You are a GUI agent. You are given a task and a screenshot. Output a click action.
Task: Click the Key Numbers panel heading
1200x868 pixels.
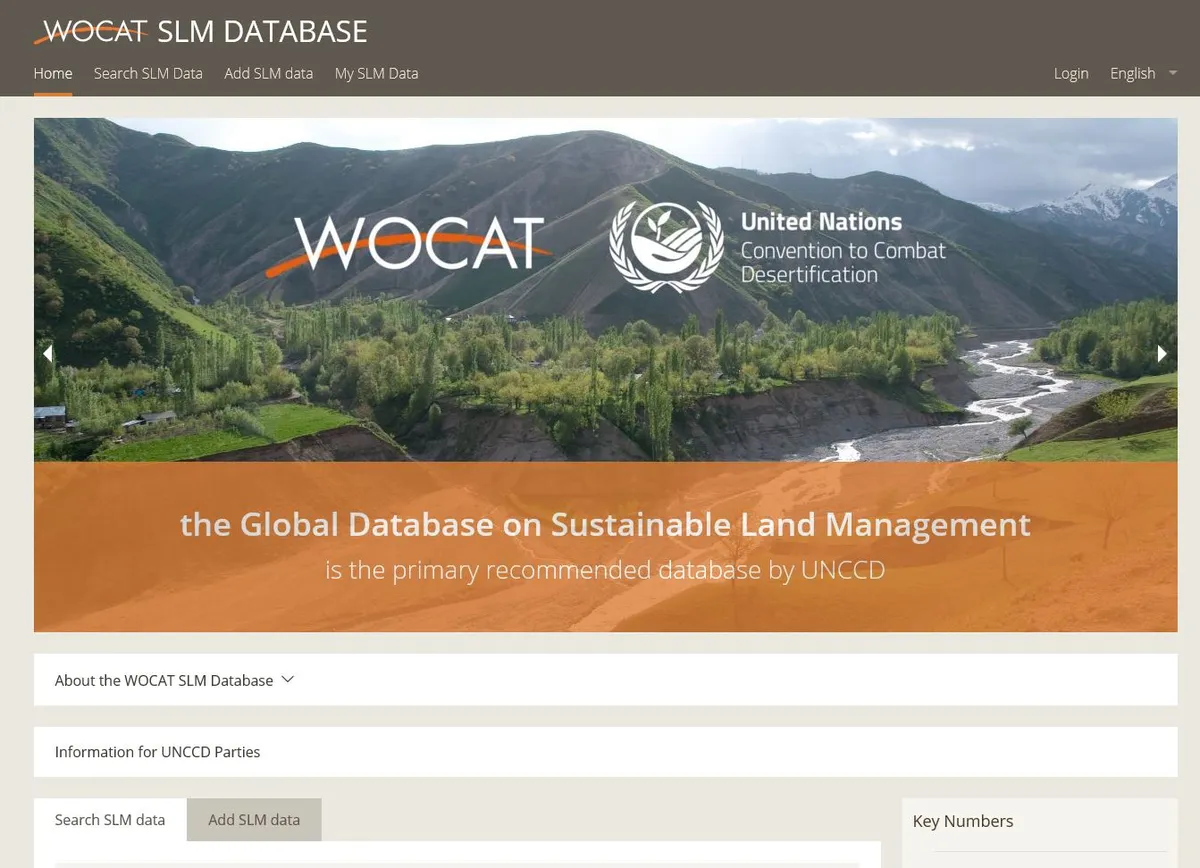[x=962, y=821]
